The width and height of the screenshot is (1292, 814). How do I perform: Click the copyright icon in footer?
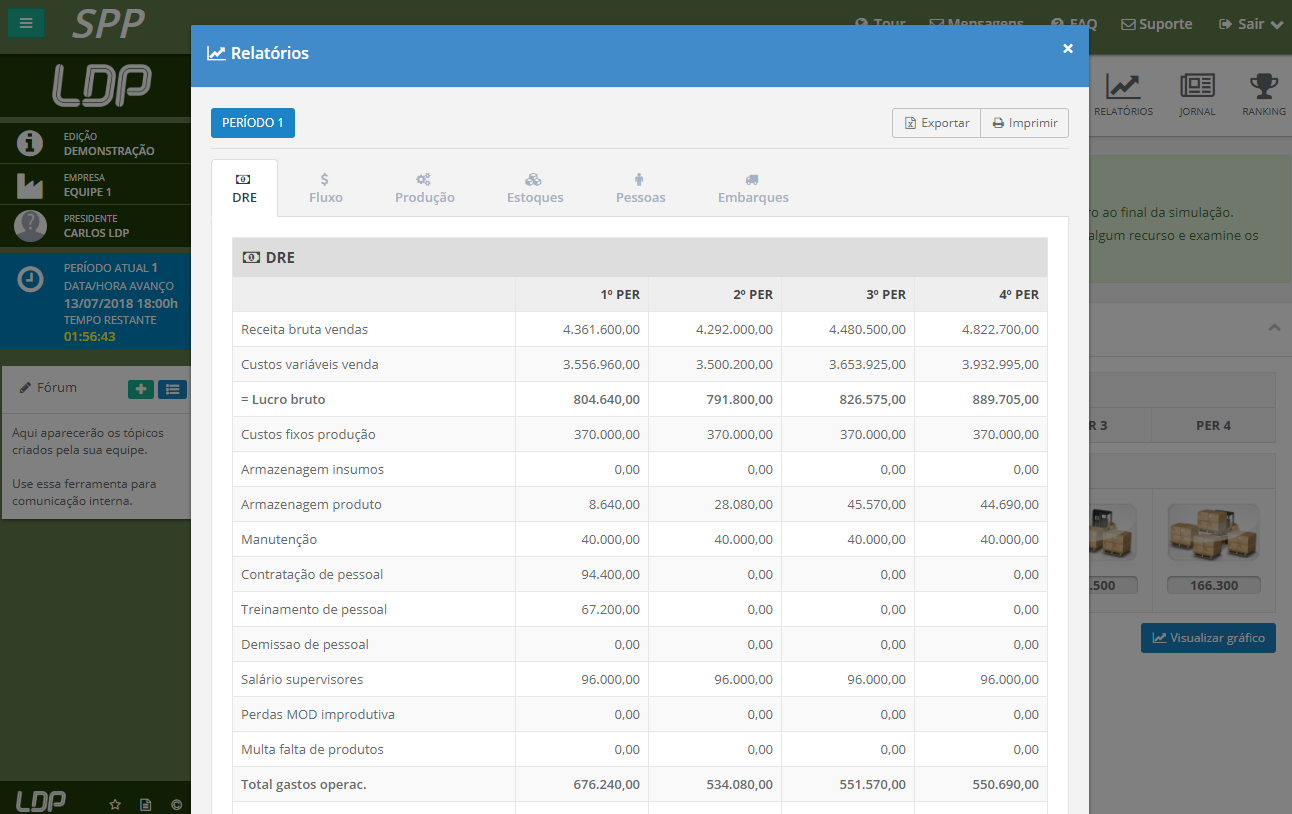(176, 804)
